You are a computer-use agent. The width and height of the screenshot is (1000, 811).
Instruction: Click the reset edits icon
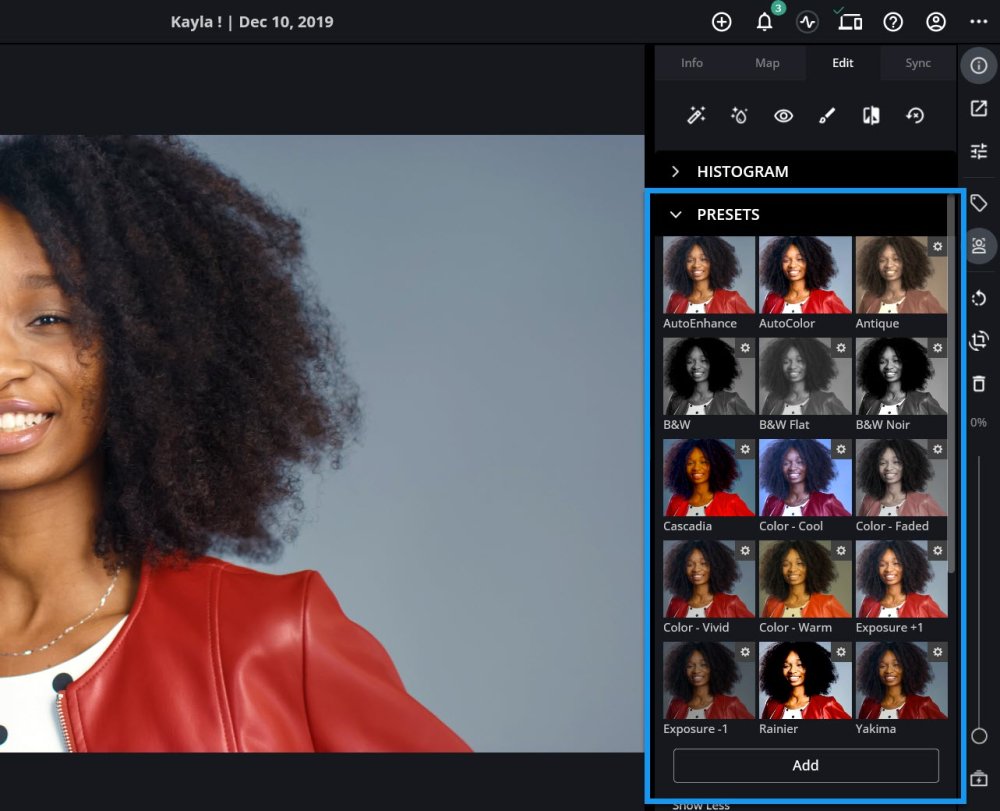point(915,116)
